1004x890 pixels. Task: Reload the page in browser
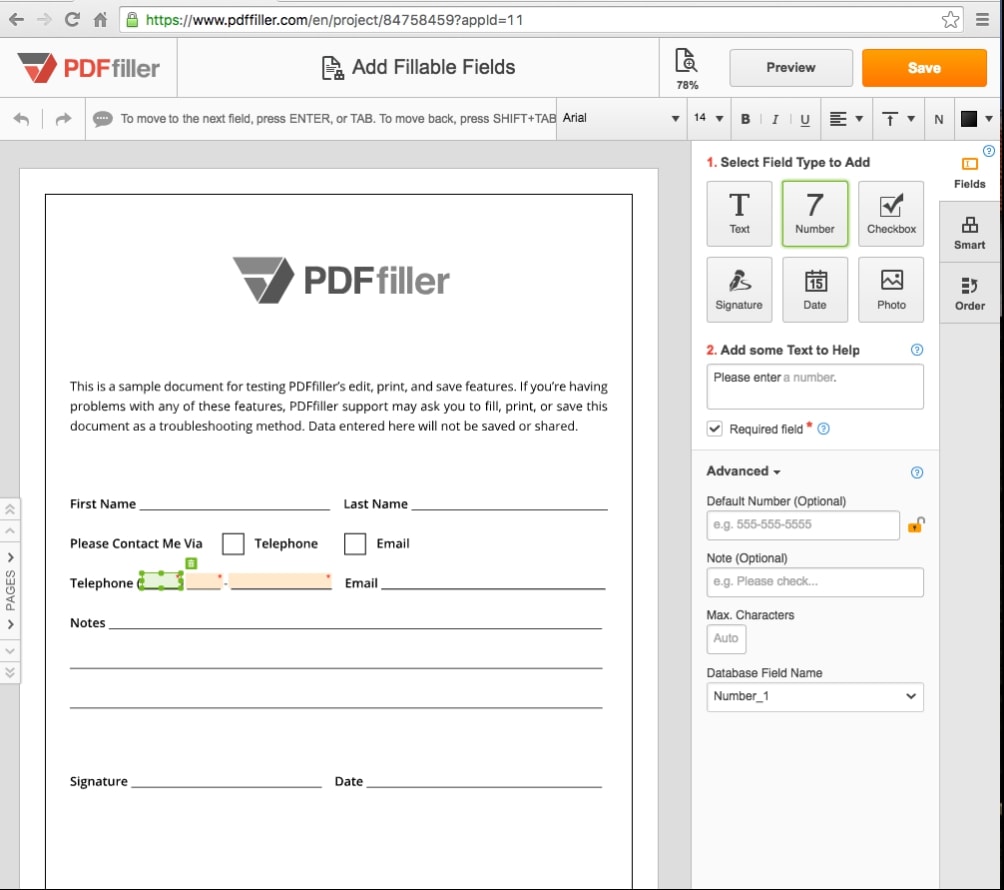[x=72, y=20]
